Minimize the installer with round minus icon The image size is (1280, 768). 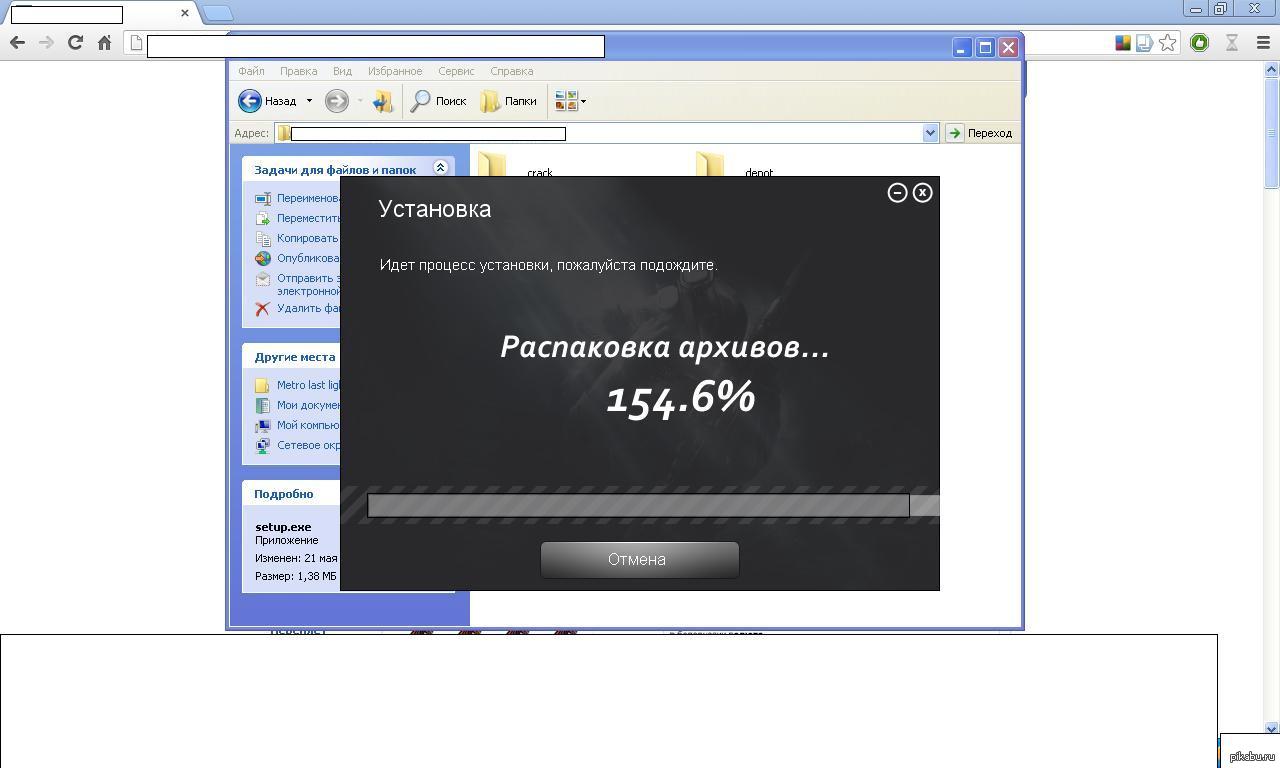[x=897, y=193]
